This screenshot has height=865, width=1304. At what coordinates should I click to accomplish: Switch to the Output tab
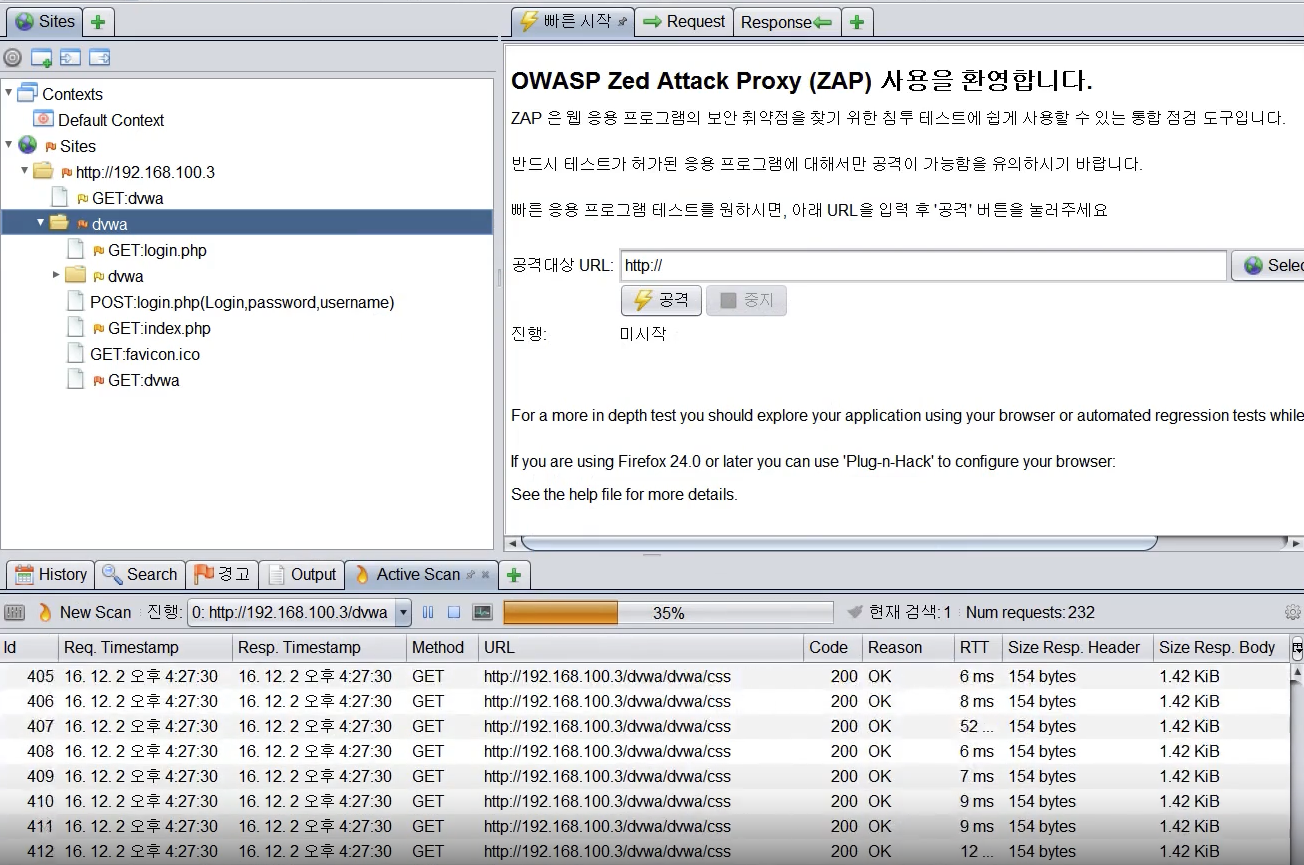click(302, 575)
